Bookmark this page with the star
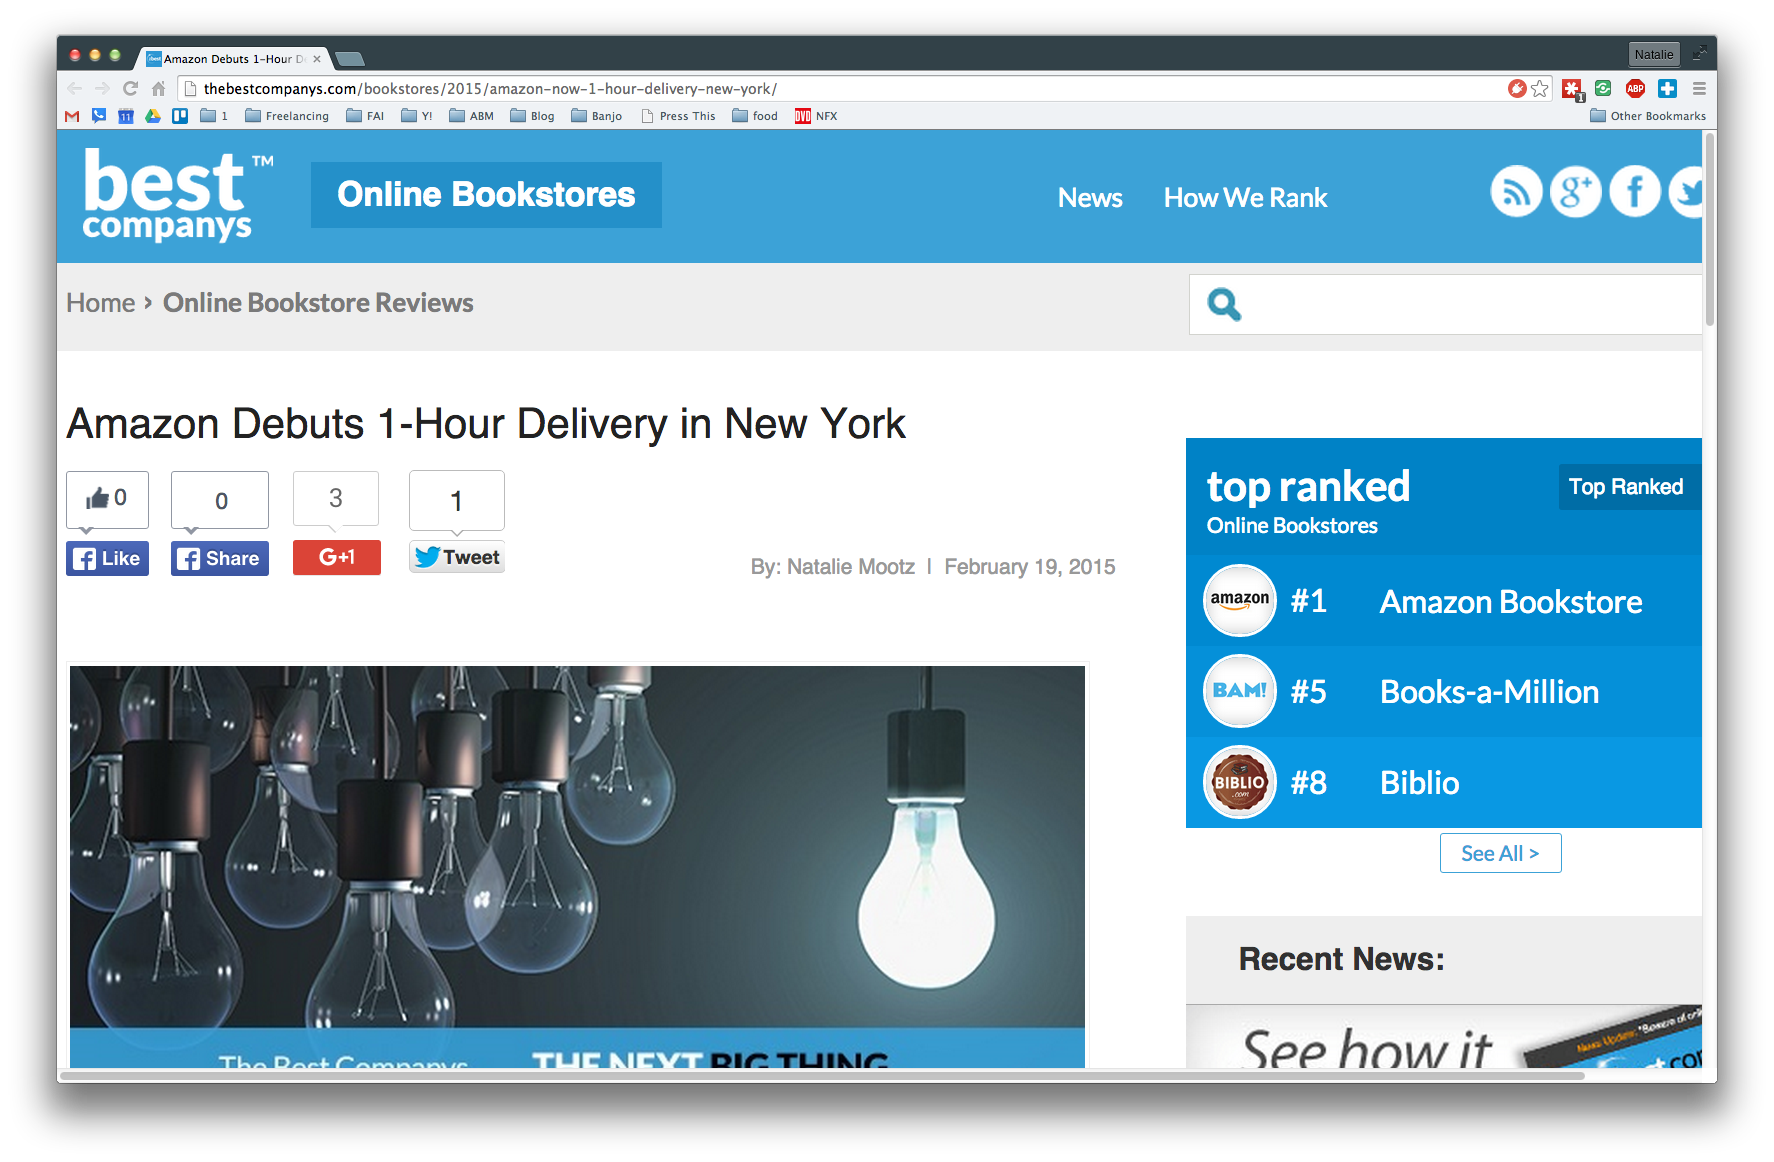This screenshot has height=1162, width=1774. tap(1540, 89)
